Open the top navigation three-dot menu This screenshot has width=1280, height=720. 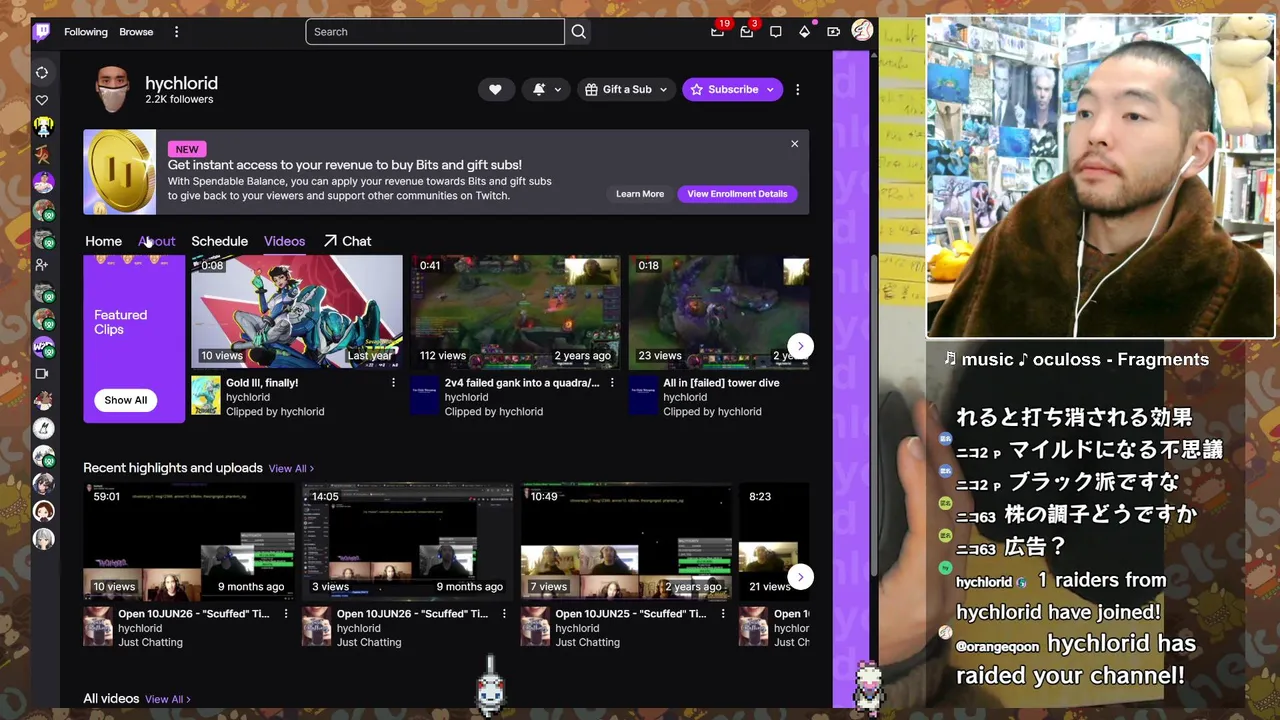coord(176,32)
